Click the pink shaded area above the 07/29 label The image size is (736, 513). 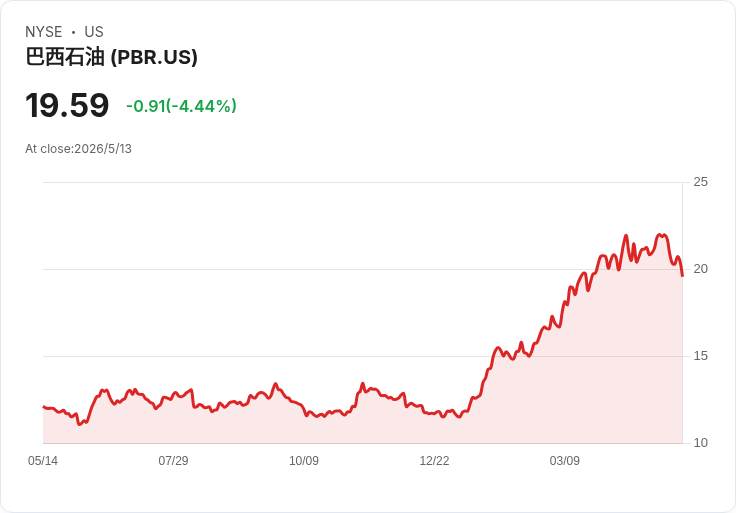(173, 420)
